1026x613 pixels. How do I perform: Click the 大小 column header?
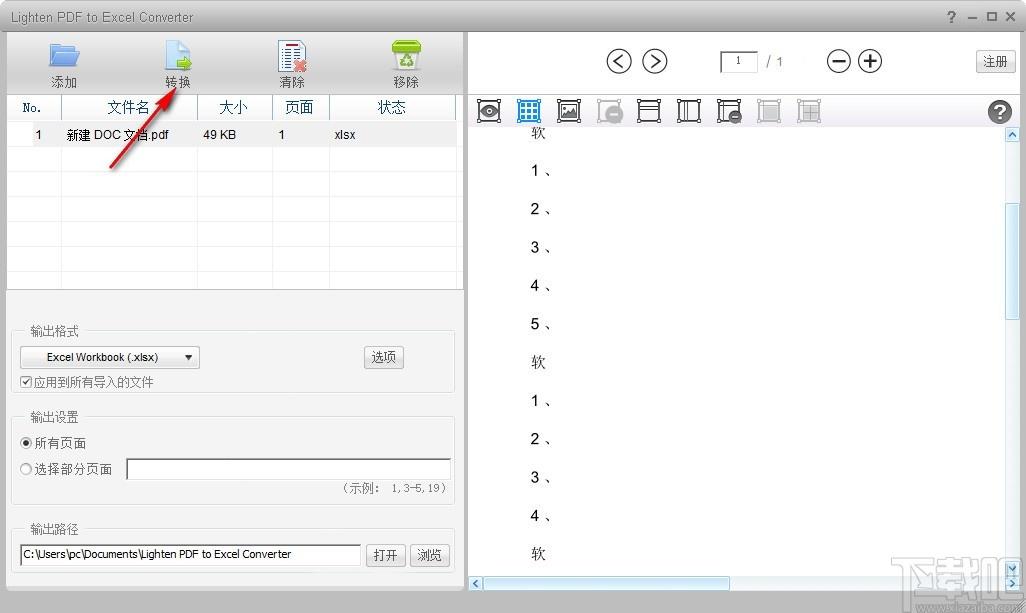(x=234, y=107)
